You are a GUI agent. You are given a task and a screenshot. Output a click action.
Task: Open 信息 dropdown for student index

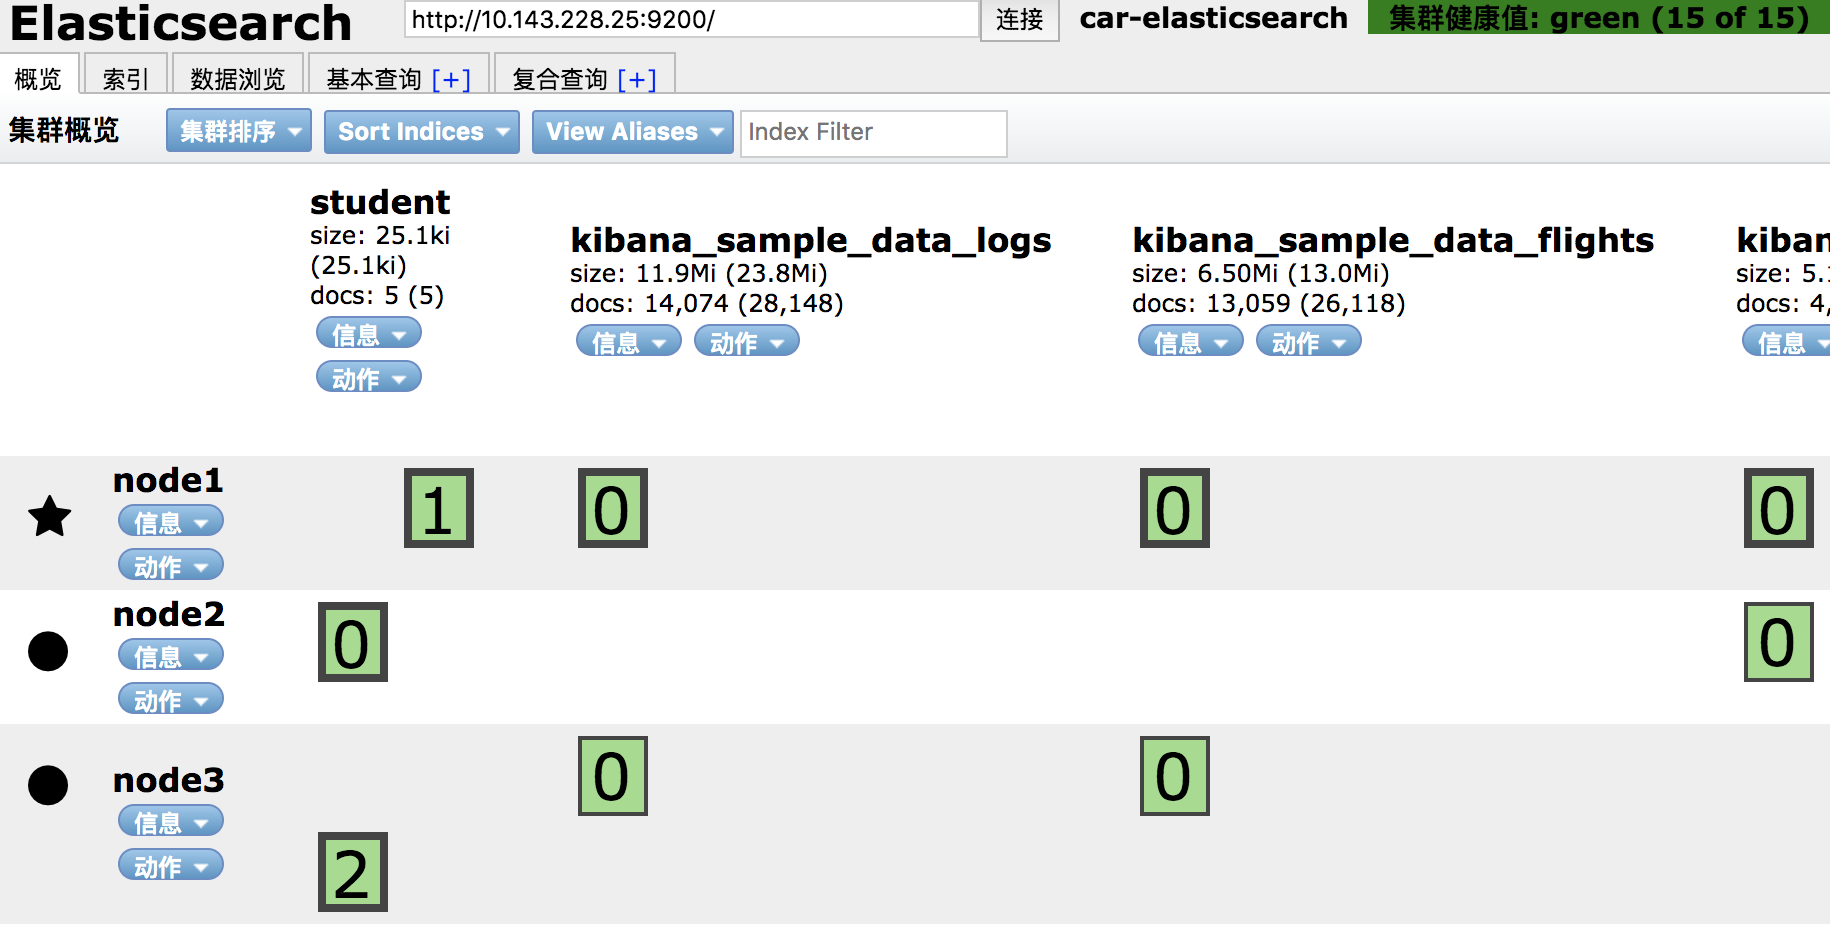click(369, 333)
